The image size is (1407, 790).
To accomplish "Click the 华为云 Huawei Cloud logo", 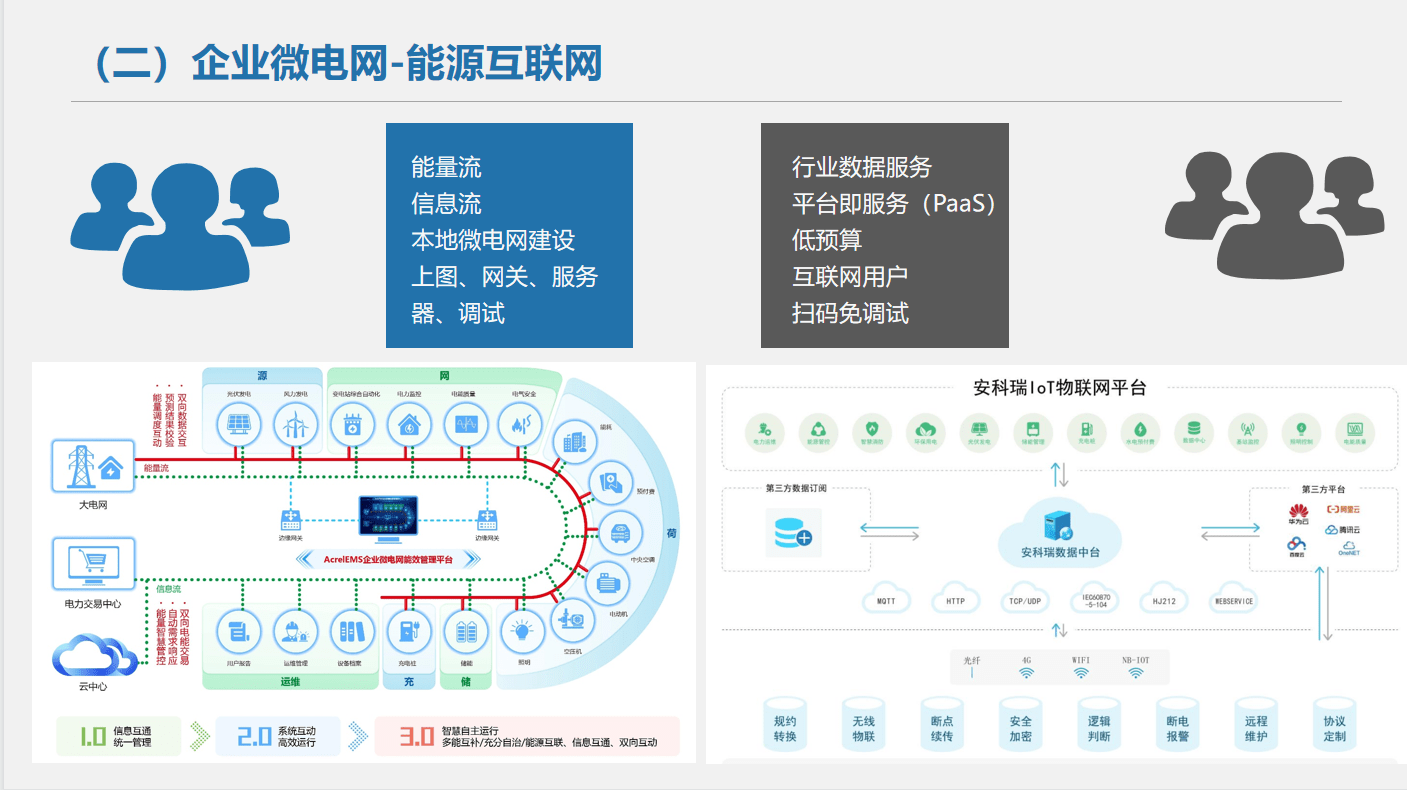I will 1298,515.
